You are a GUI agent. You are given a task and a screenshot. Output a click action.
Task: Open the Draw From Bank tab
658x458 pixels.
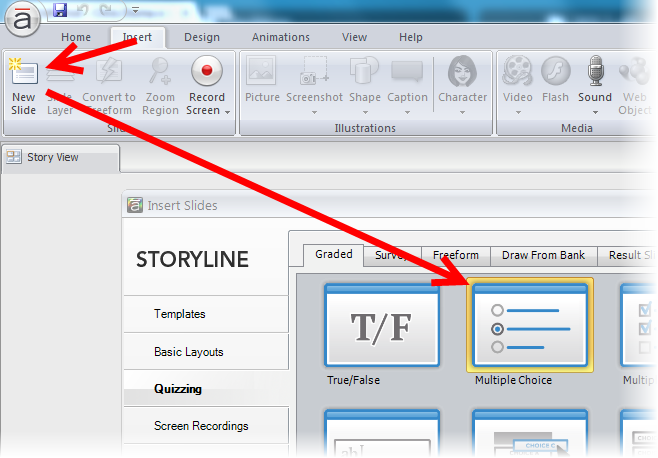[543, 255]
